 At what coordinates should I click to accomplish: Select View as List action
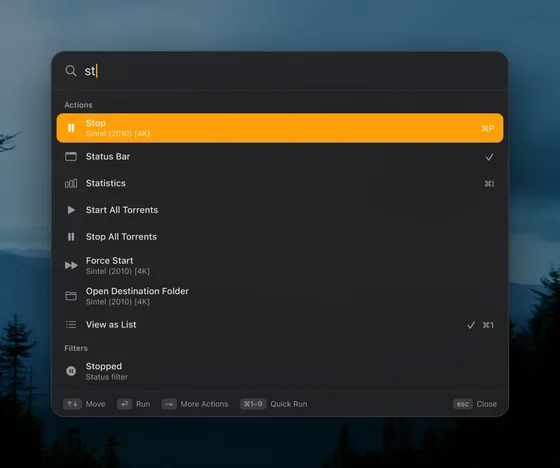280,325
